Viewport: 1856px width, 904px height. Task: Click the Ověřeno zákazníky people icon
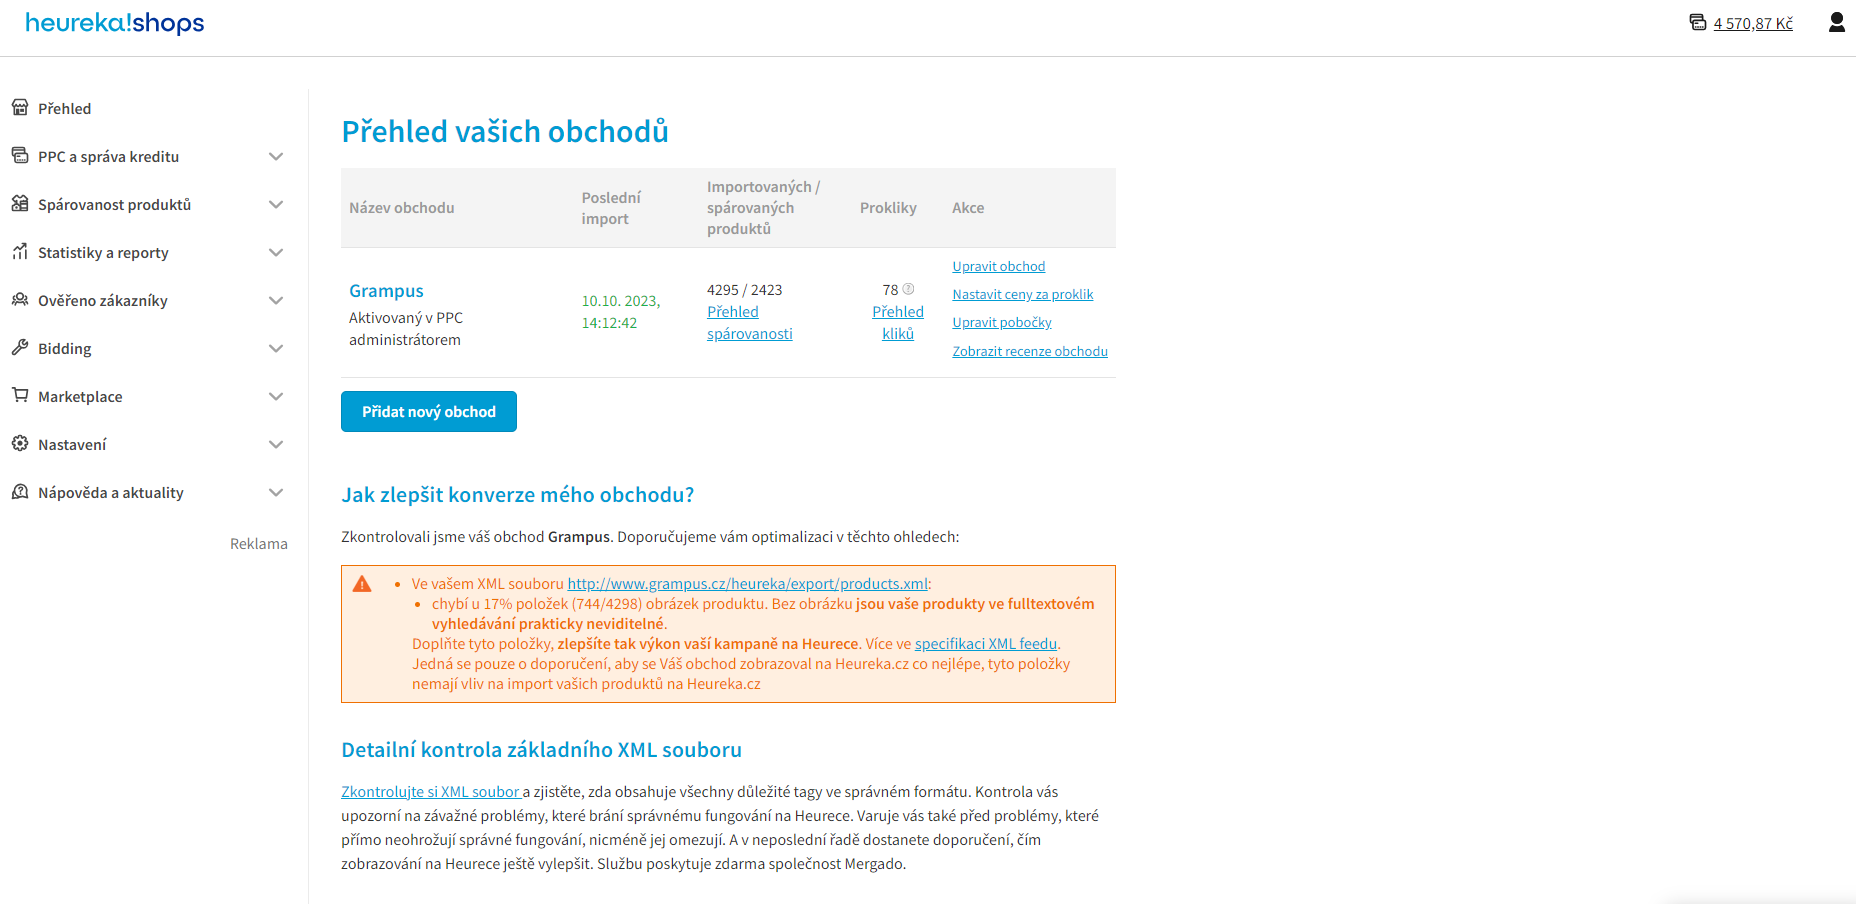20,299
